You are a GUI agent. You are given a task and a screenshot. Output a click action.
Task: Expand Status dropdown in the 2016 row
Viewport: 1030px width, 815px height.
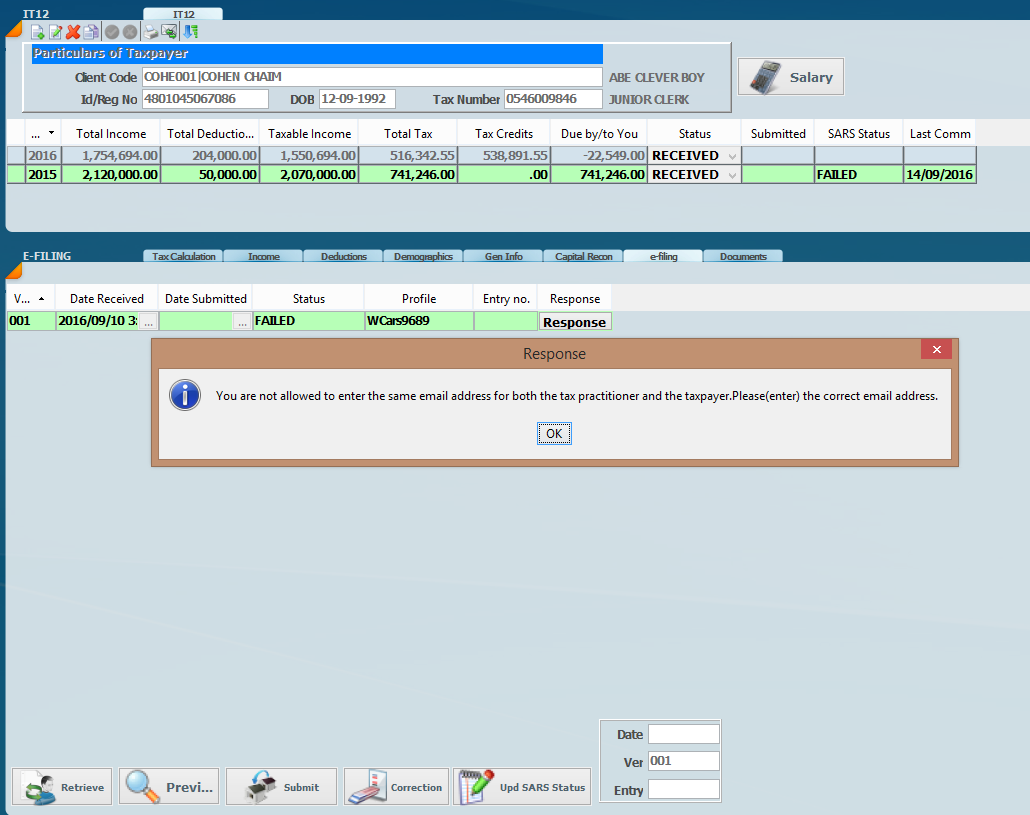tap(732, 156)
